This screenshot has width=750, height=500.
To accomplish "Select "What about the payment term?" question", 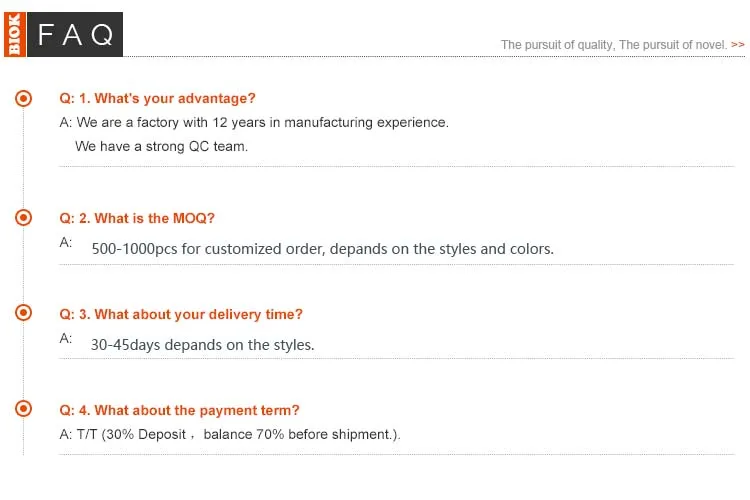I will pyautogui.click(x=179, y=410).
